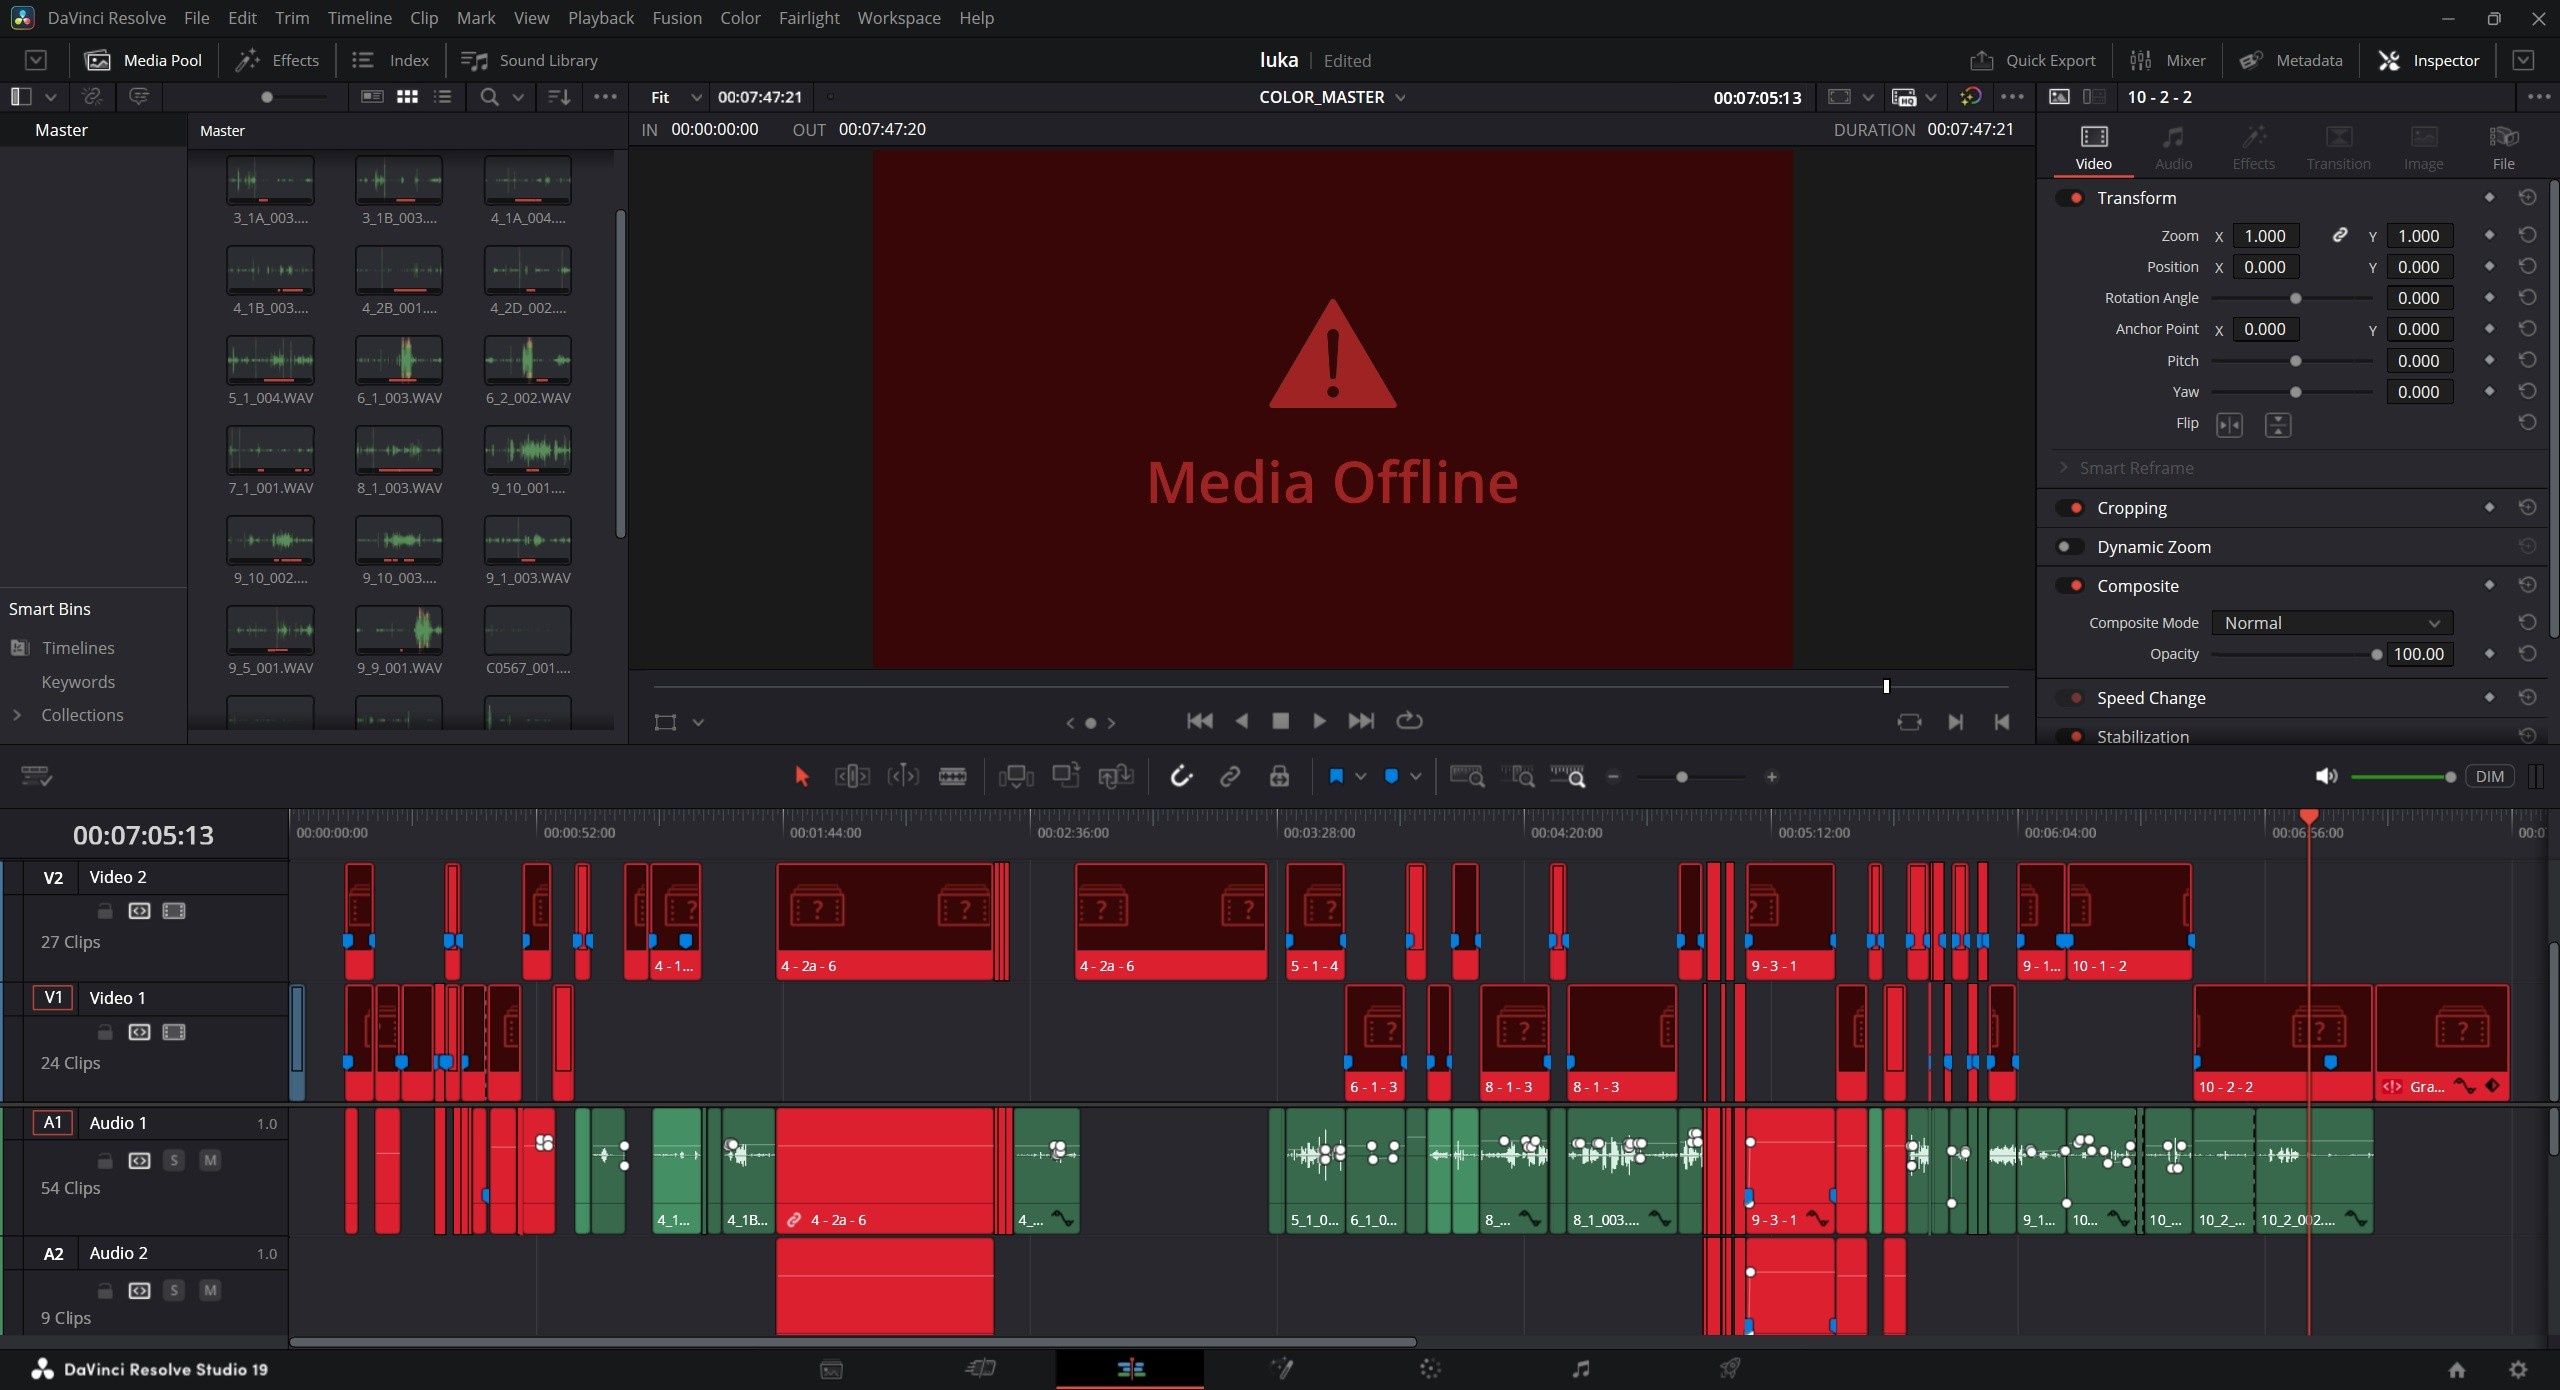The width and height of the screenshot is (2560, 1390).
Task: Mute the Audio 1 track
Action: coord(209,1160)
